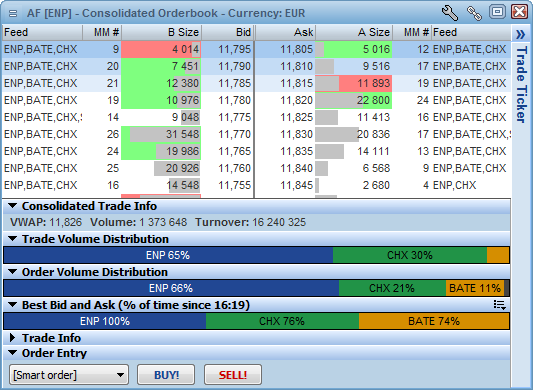
Task: Open the Trade Ticker side tab
Action: point(521,84)
